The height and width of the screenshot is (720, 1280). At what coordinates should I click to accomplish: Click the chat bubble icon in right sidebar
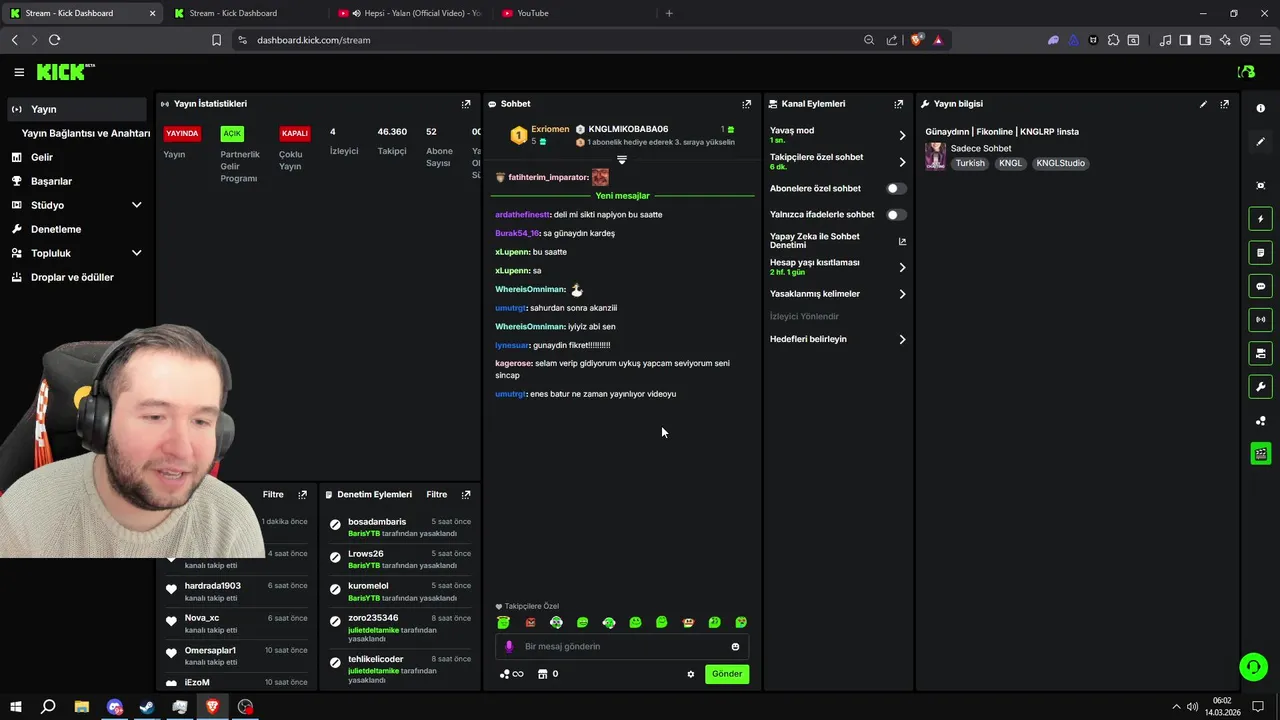click(1260, 286)
